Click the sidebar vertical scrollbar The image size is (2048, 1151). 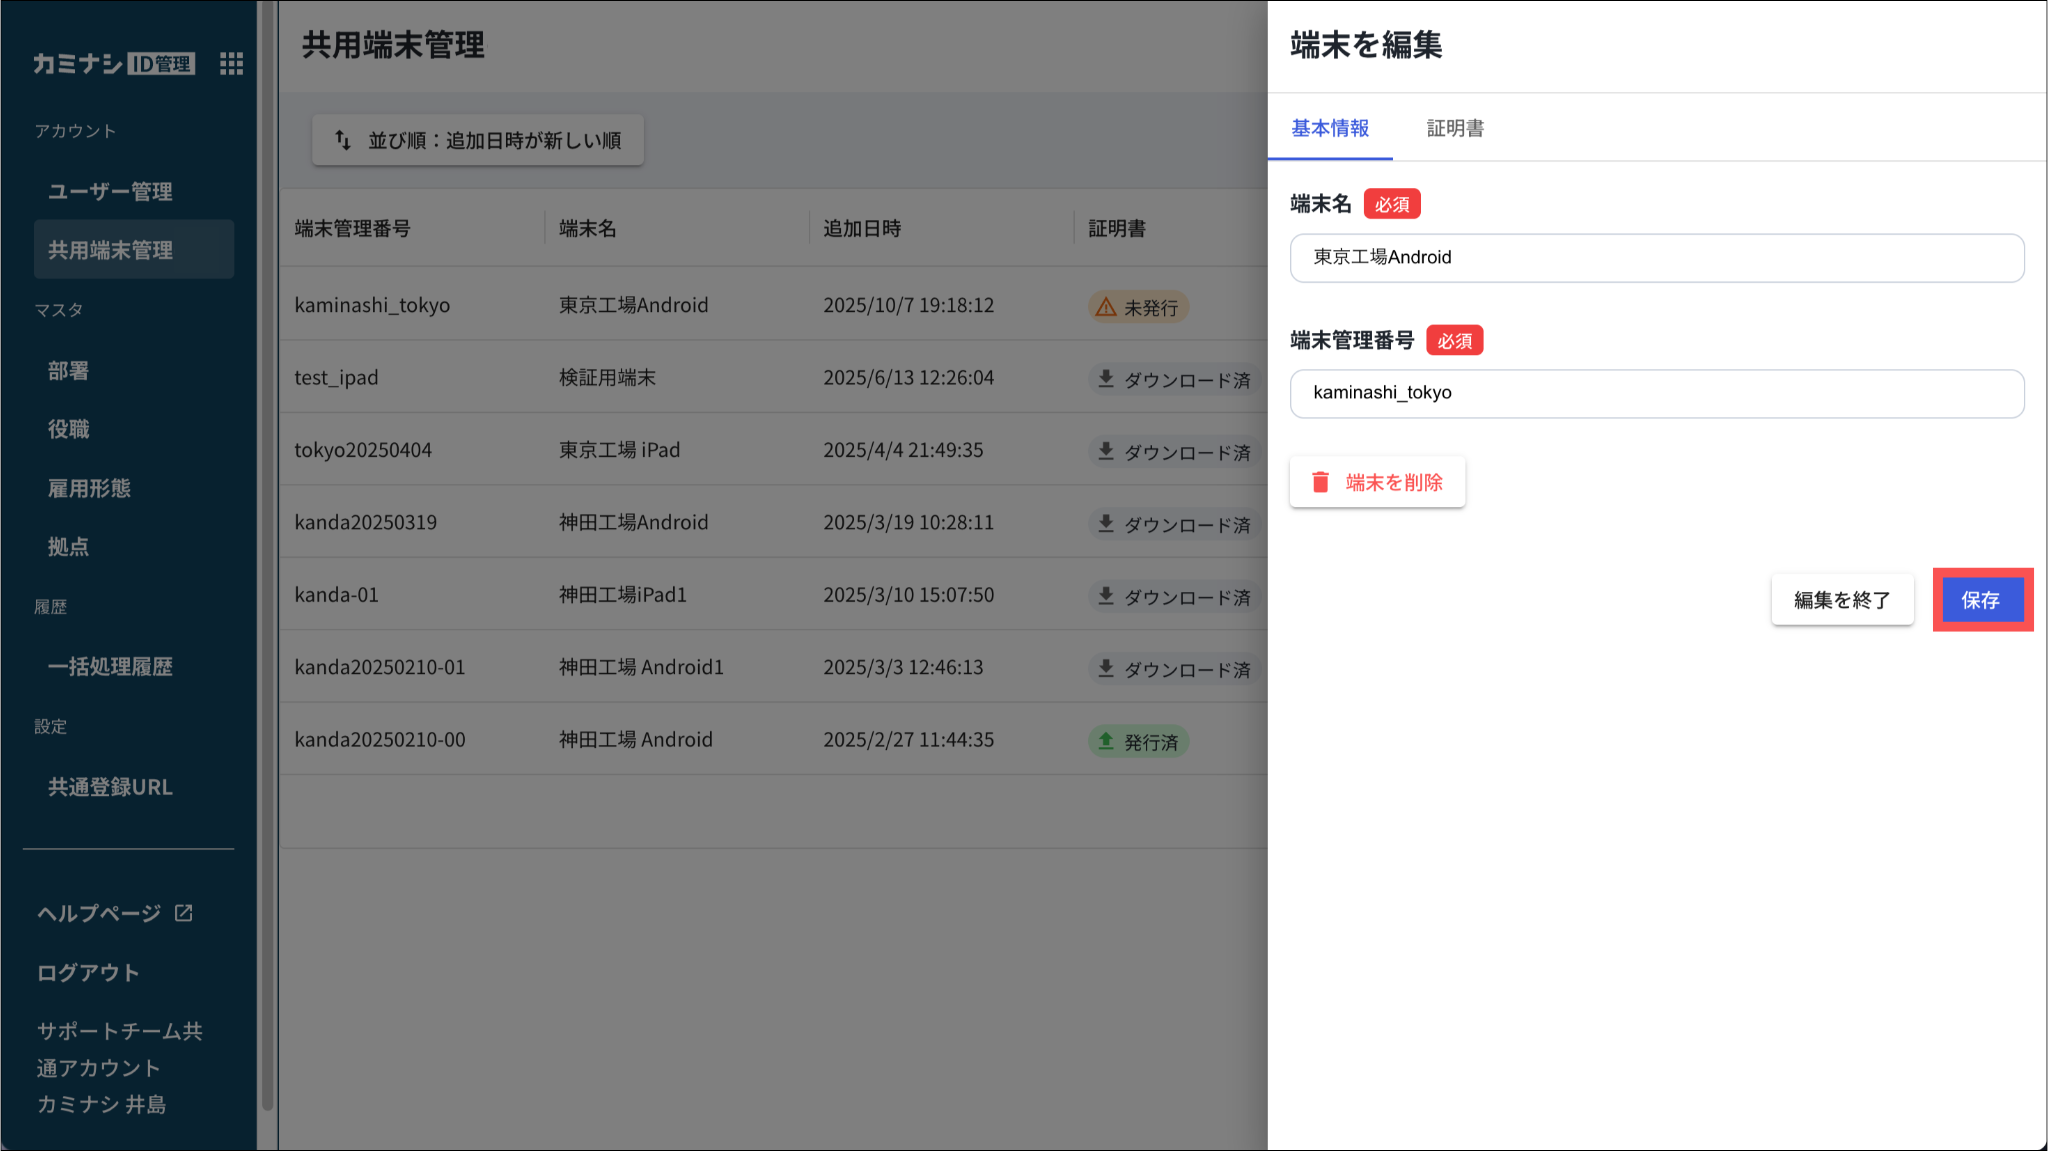(267, 560)
